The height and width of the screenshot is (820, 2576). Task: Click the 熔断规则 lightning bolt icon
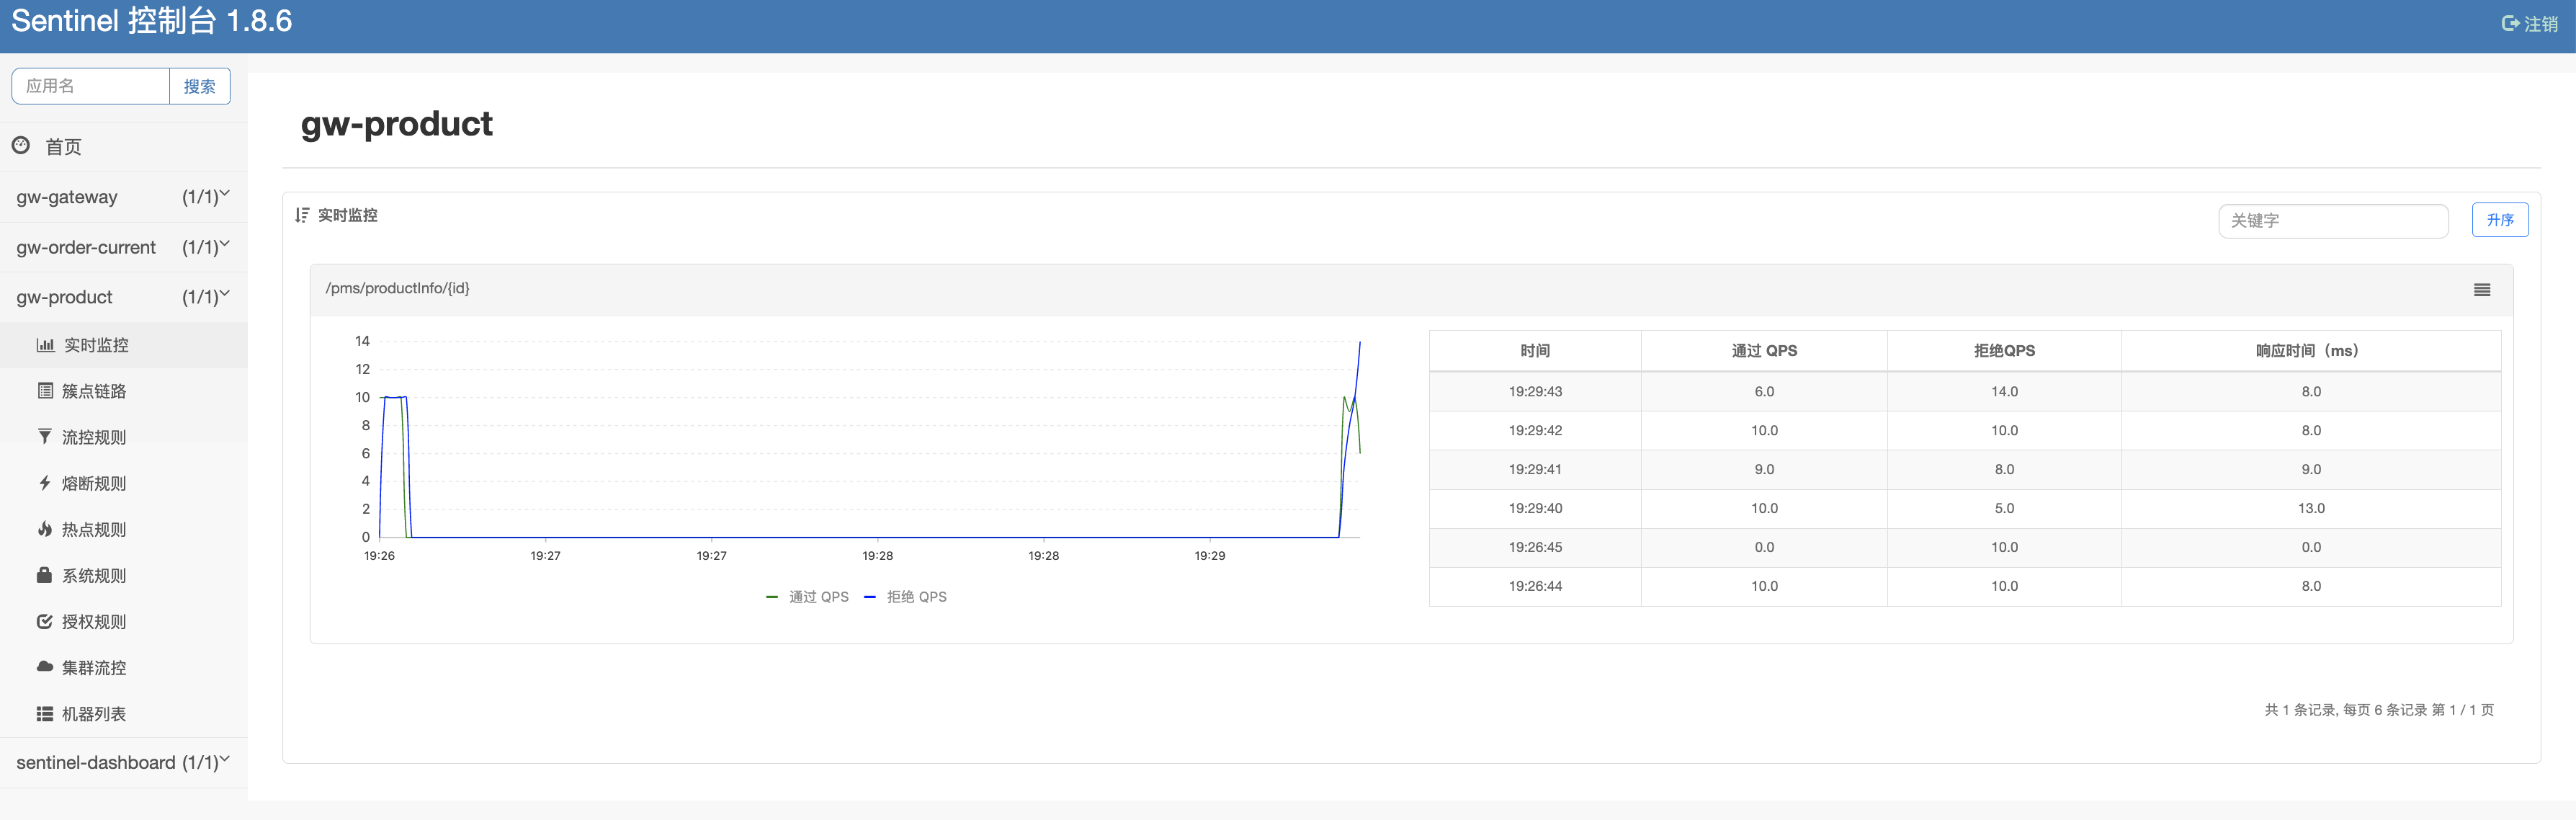[x=45, y=483]
